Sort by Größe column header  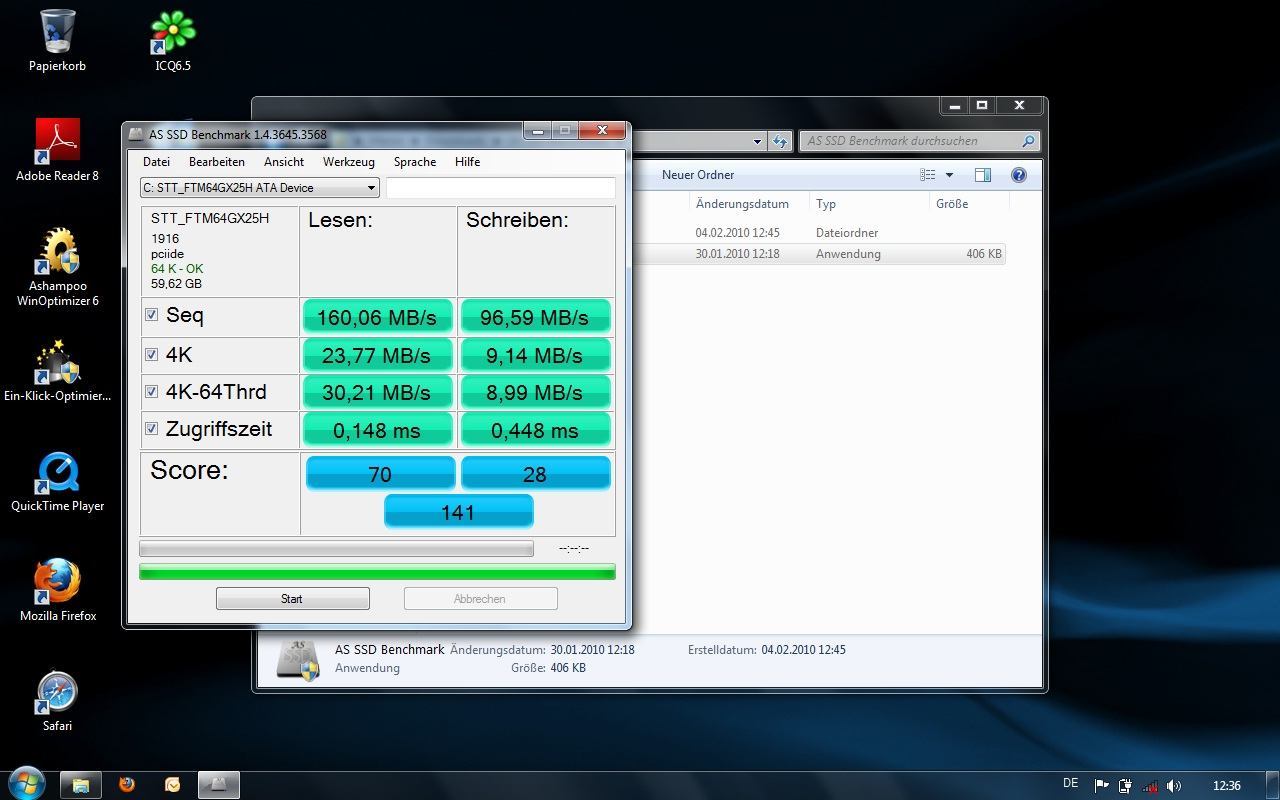(952, 203)
